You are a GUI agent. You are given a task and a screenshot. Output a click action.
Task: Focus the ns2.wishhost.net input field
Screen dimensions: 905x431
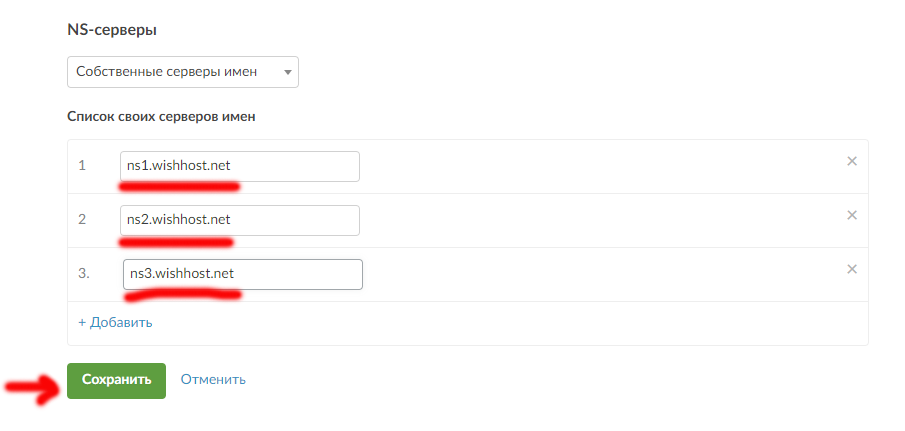[x=240, y=220]
